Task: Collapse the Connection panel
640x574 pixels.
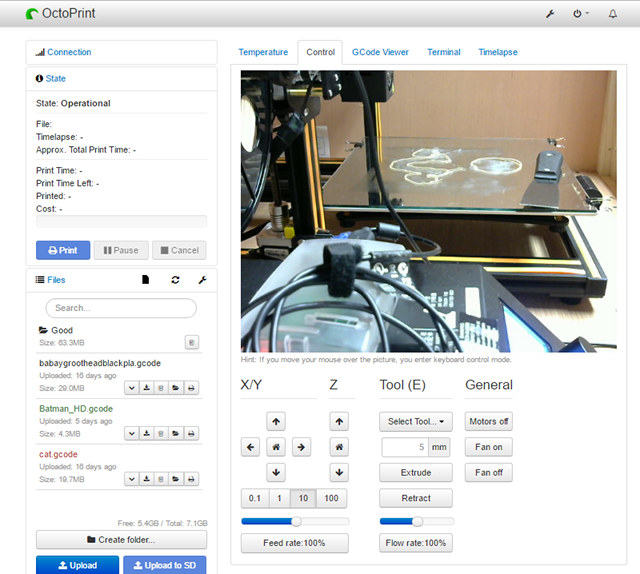Action: pyautogui.click(x=69, y=52)
